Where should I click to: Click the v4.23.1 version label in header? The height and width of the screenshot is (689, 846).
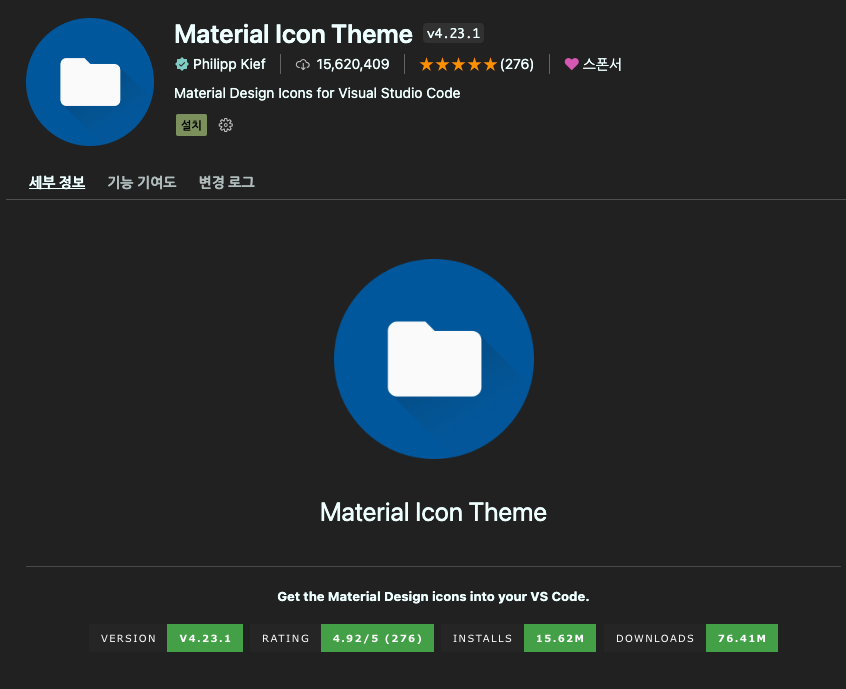[x=453, y=33]
